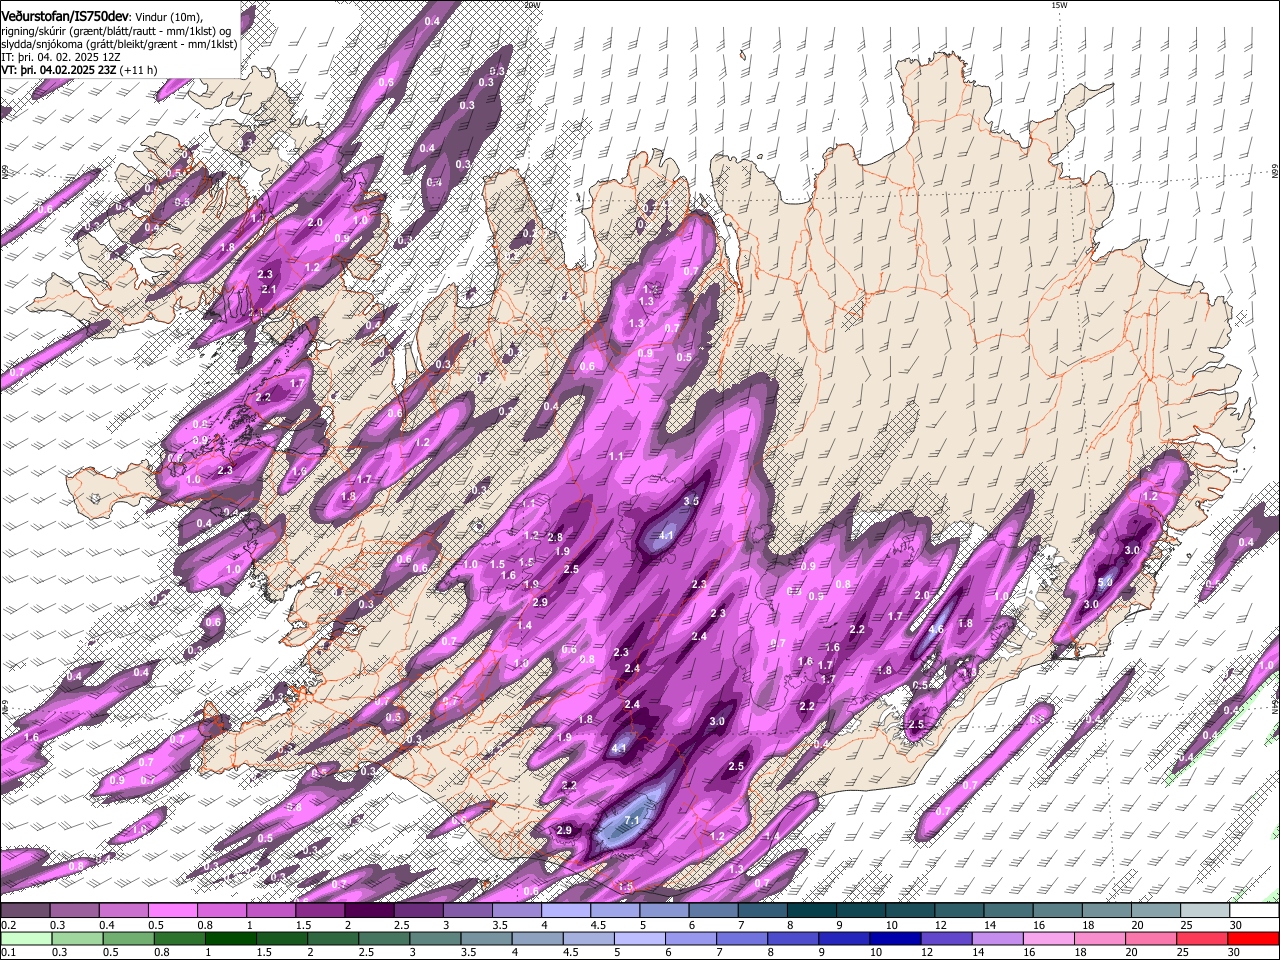Click the darkest purple 2–2.5 swatch in top legend

pos(369,911)
